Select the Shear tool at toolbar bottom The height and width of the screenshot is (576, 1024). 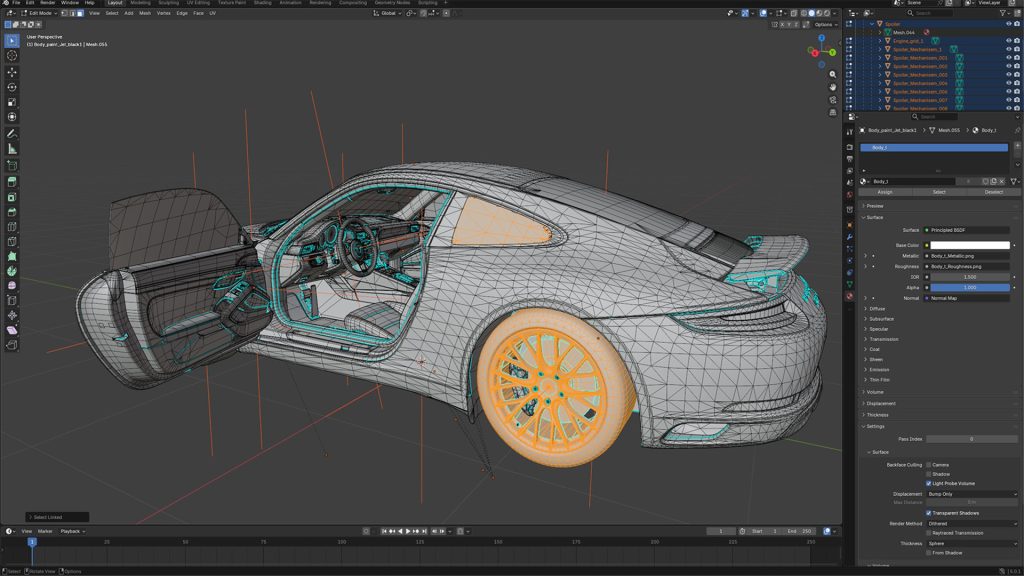click(x=12, y=330)
